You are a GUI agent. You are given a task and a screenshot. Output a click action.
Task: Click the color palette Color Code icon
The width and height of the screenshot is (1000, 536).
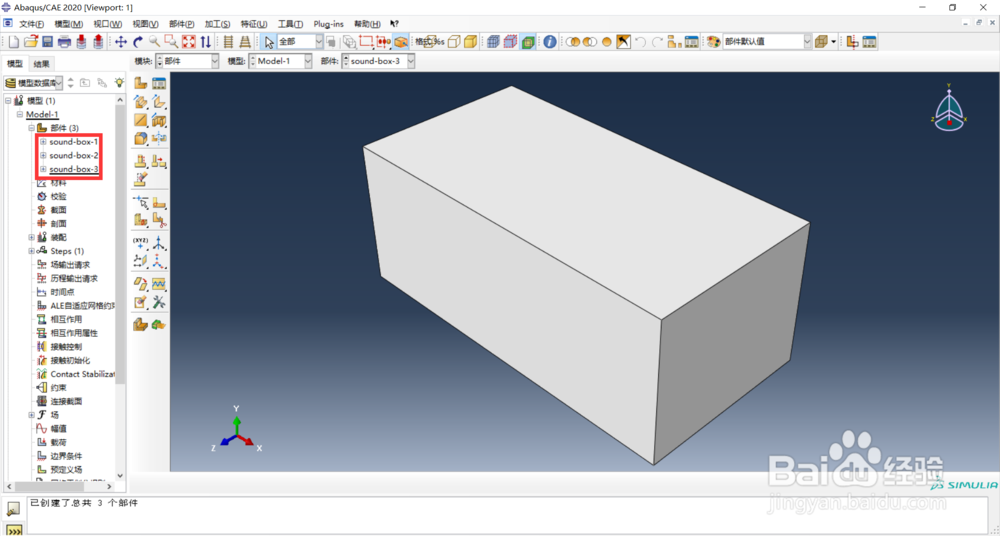(714, 42)
